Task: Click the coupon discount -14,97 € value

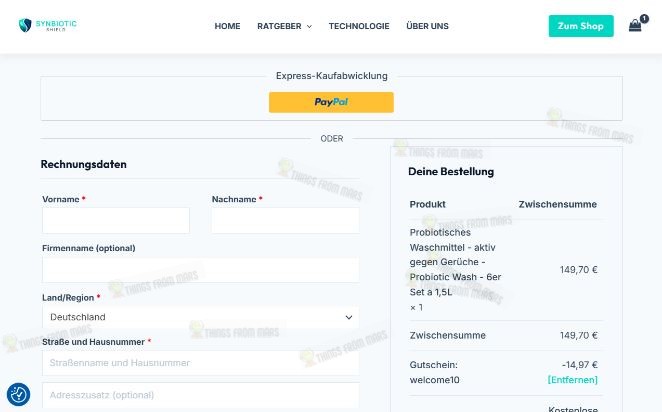Action: point(580,365)
